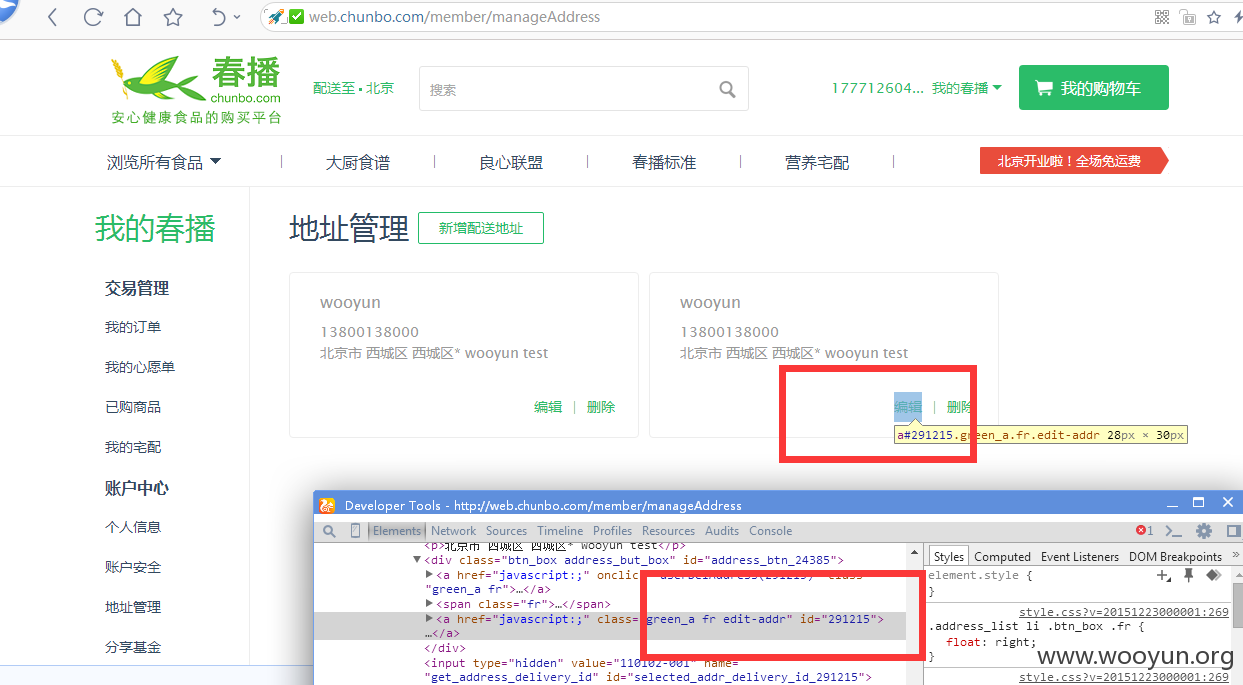Switch to DevTools Timeline tab

point(560,531)
